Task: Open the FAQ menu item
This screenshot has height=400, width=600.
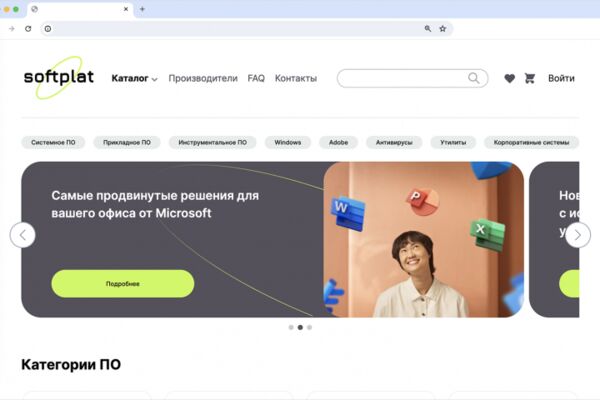Action: coord(256,78)
